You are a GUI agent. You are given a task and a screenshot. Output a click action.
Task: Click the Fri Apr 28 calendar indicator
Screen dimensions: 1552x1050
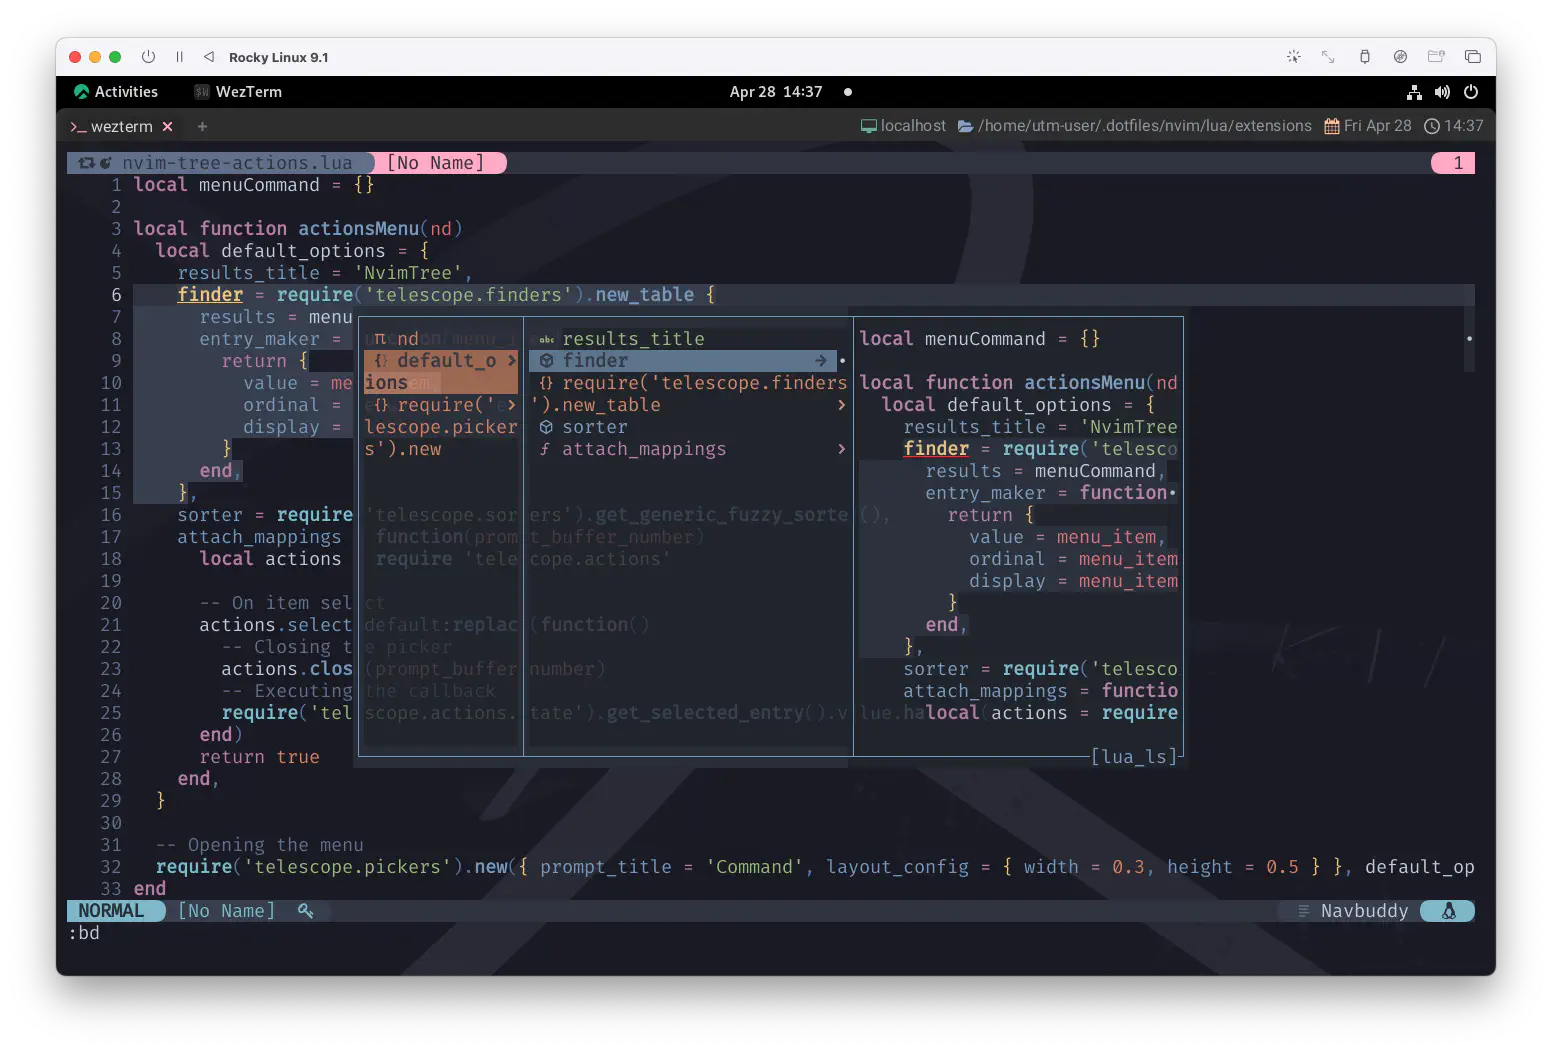1368,126
